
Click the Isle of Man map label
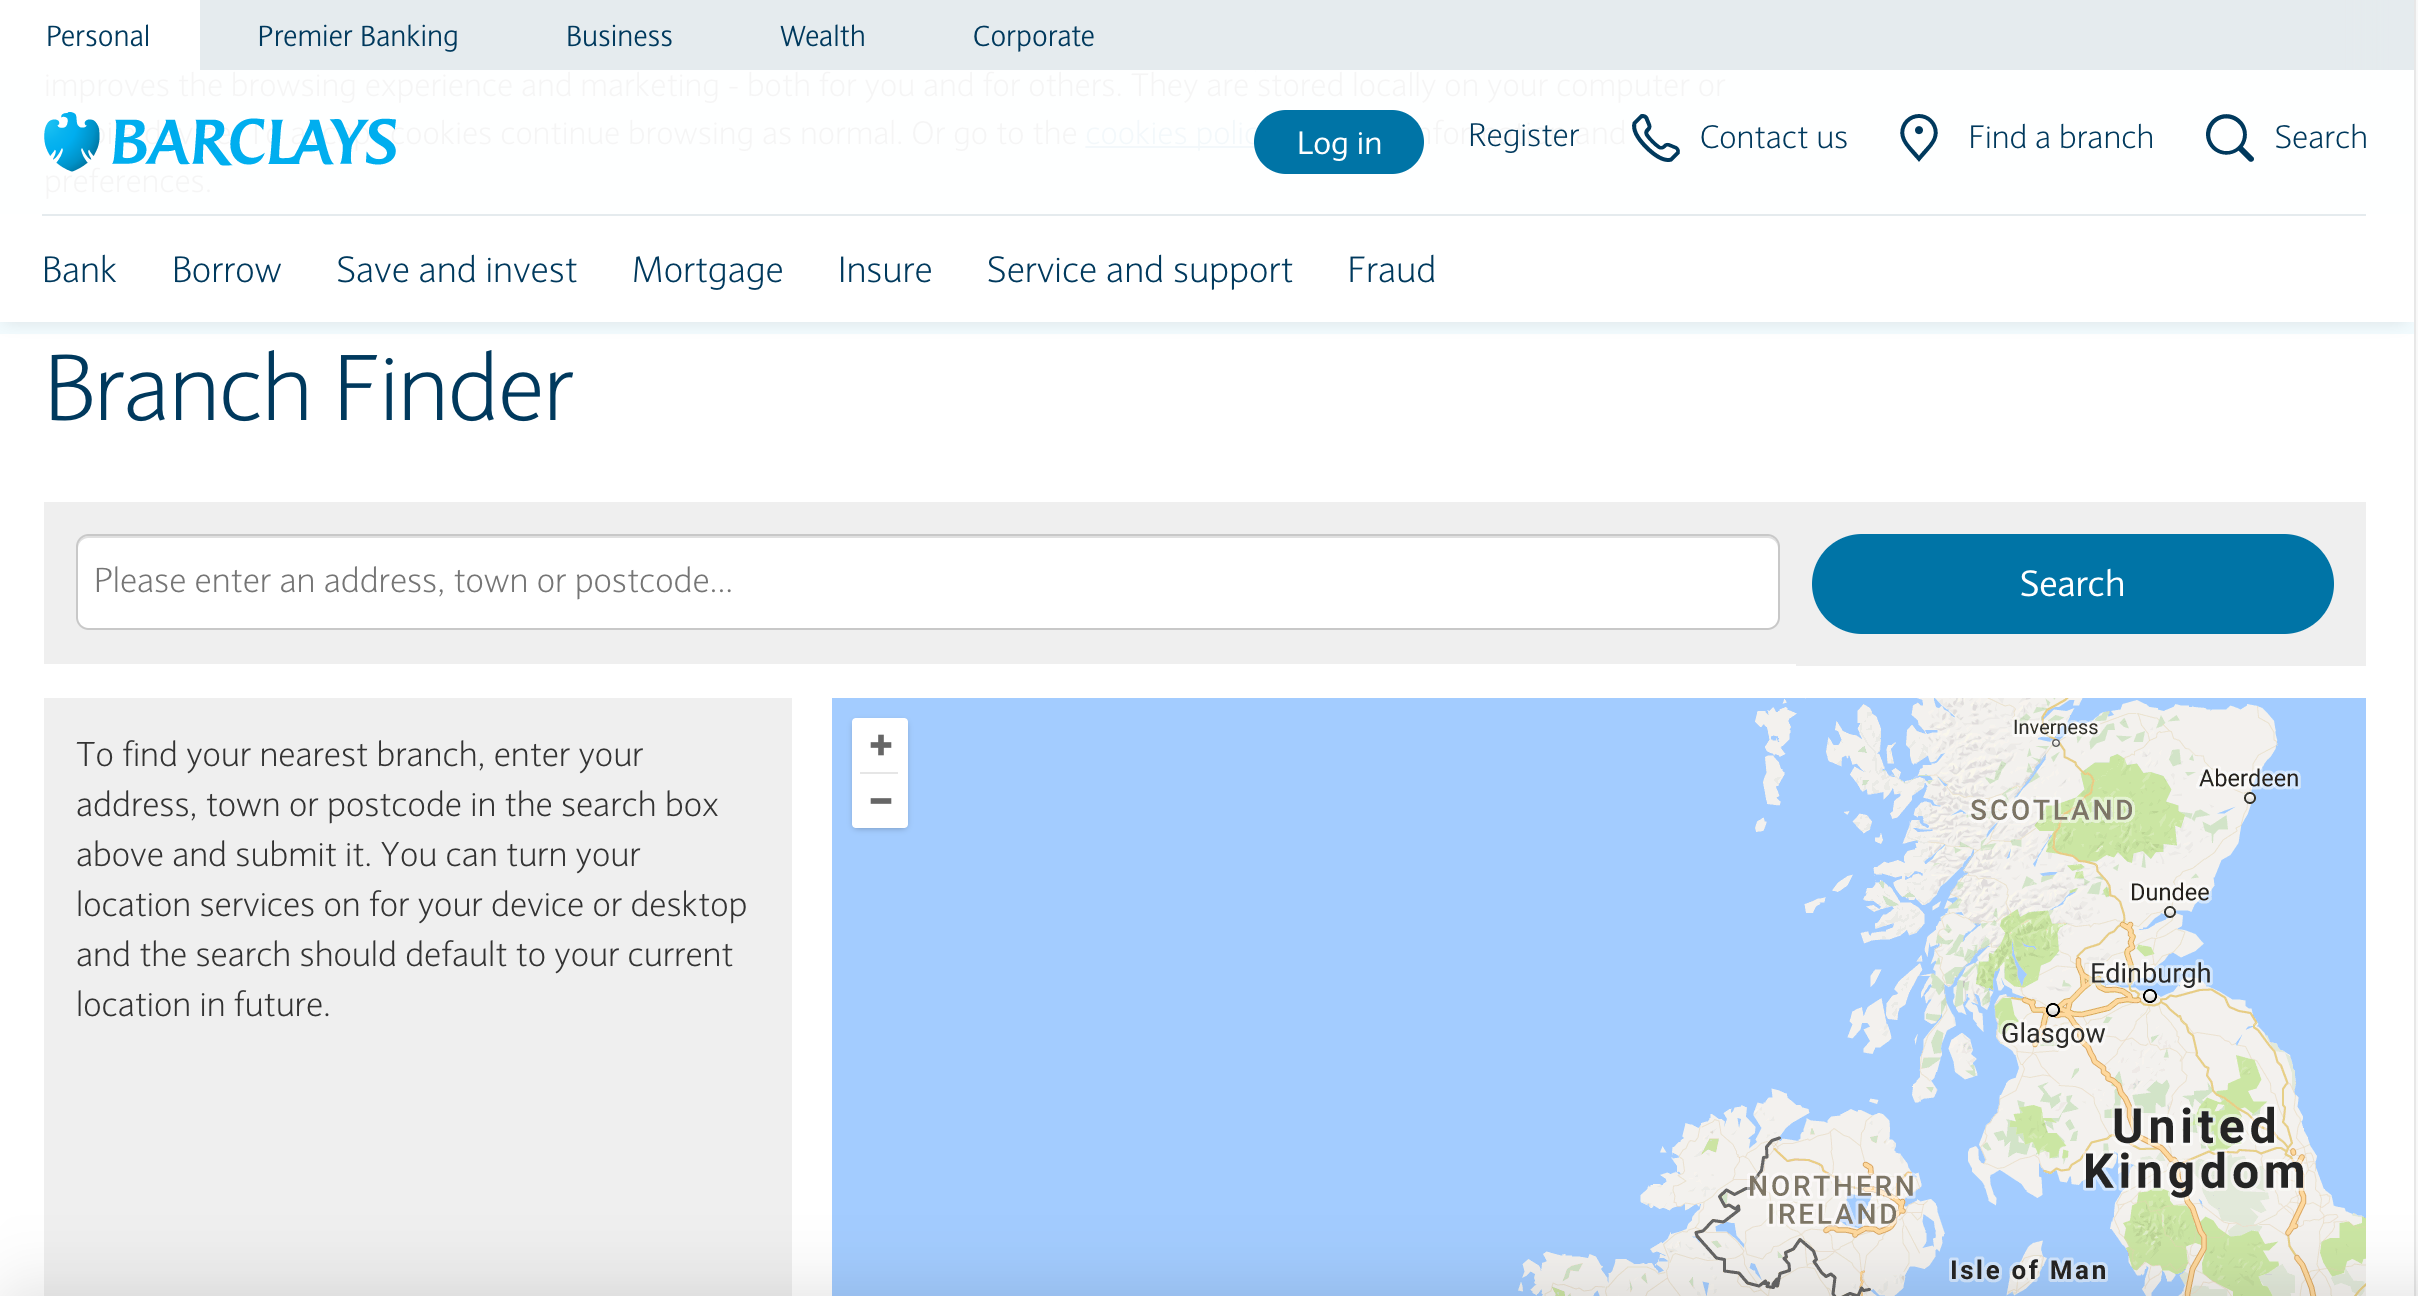click(x=2028, y=1270)
